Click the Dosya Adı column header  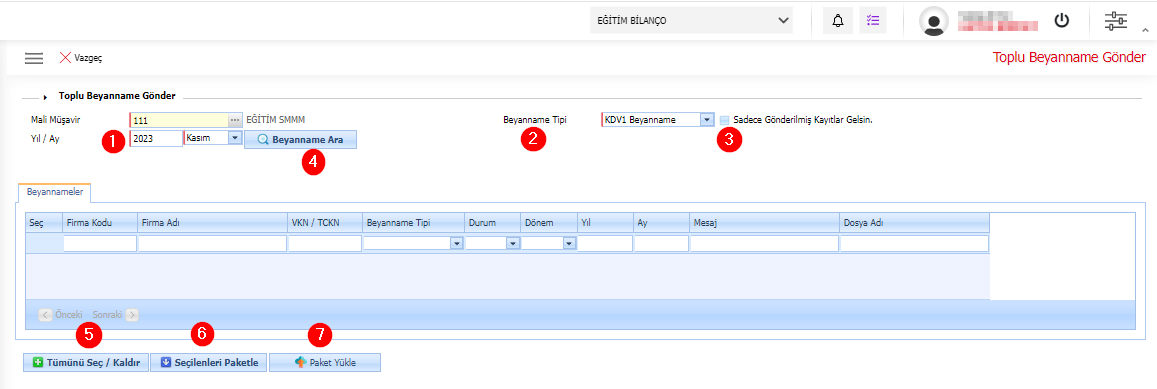click(x=914, y=222)
